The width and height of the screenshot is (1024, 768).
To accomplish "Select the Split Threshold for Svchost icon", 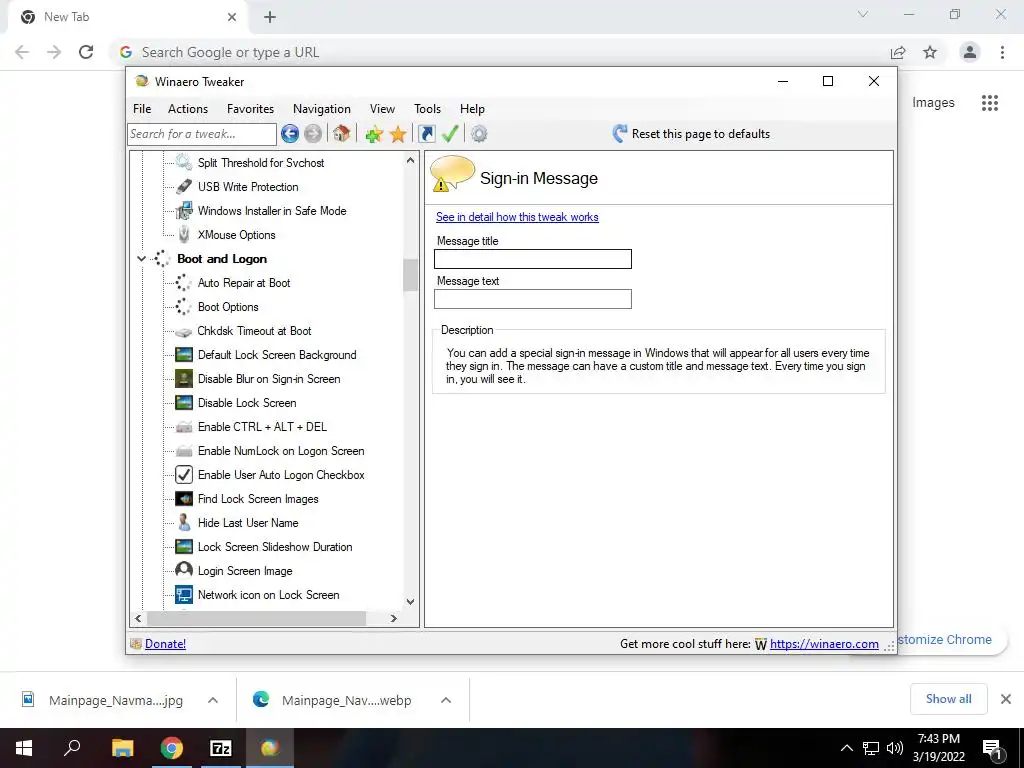I will (184, 162).
